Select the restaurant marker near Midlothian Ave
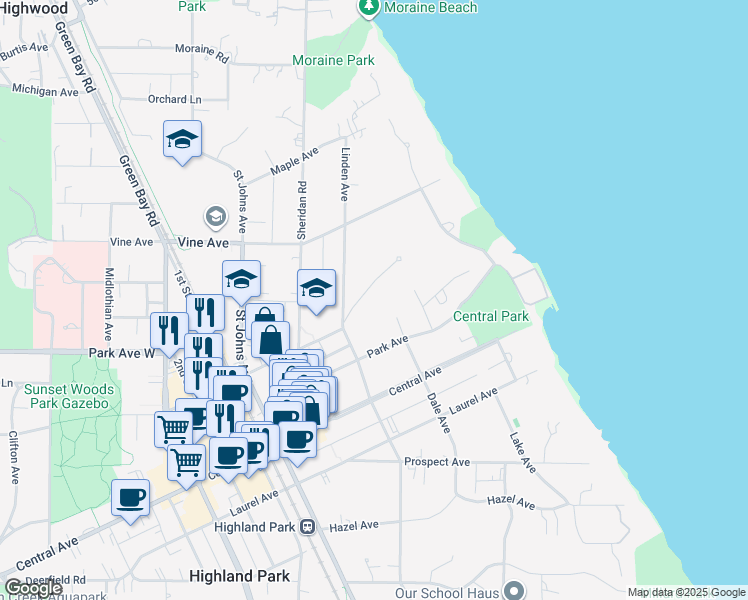The height and width of the screenshot is (600, 748). pyautogui.click(x=168, y=330)
